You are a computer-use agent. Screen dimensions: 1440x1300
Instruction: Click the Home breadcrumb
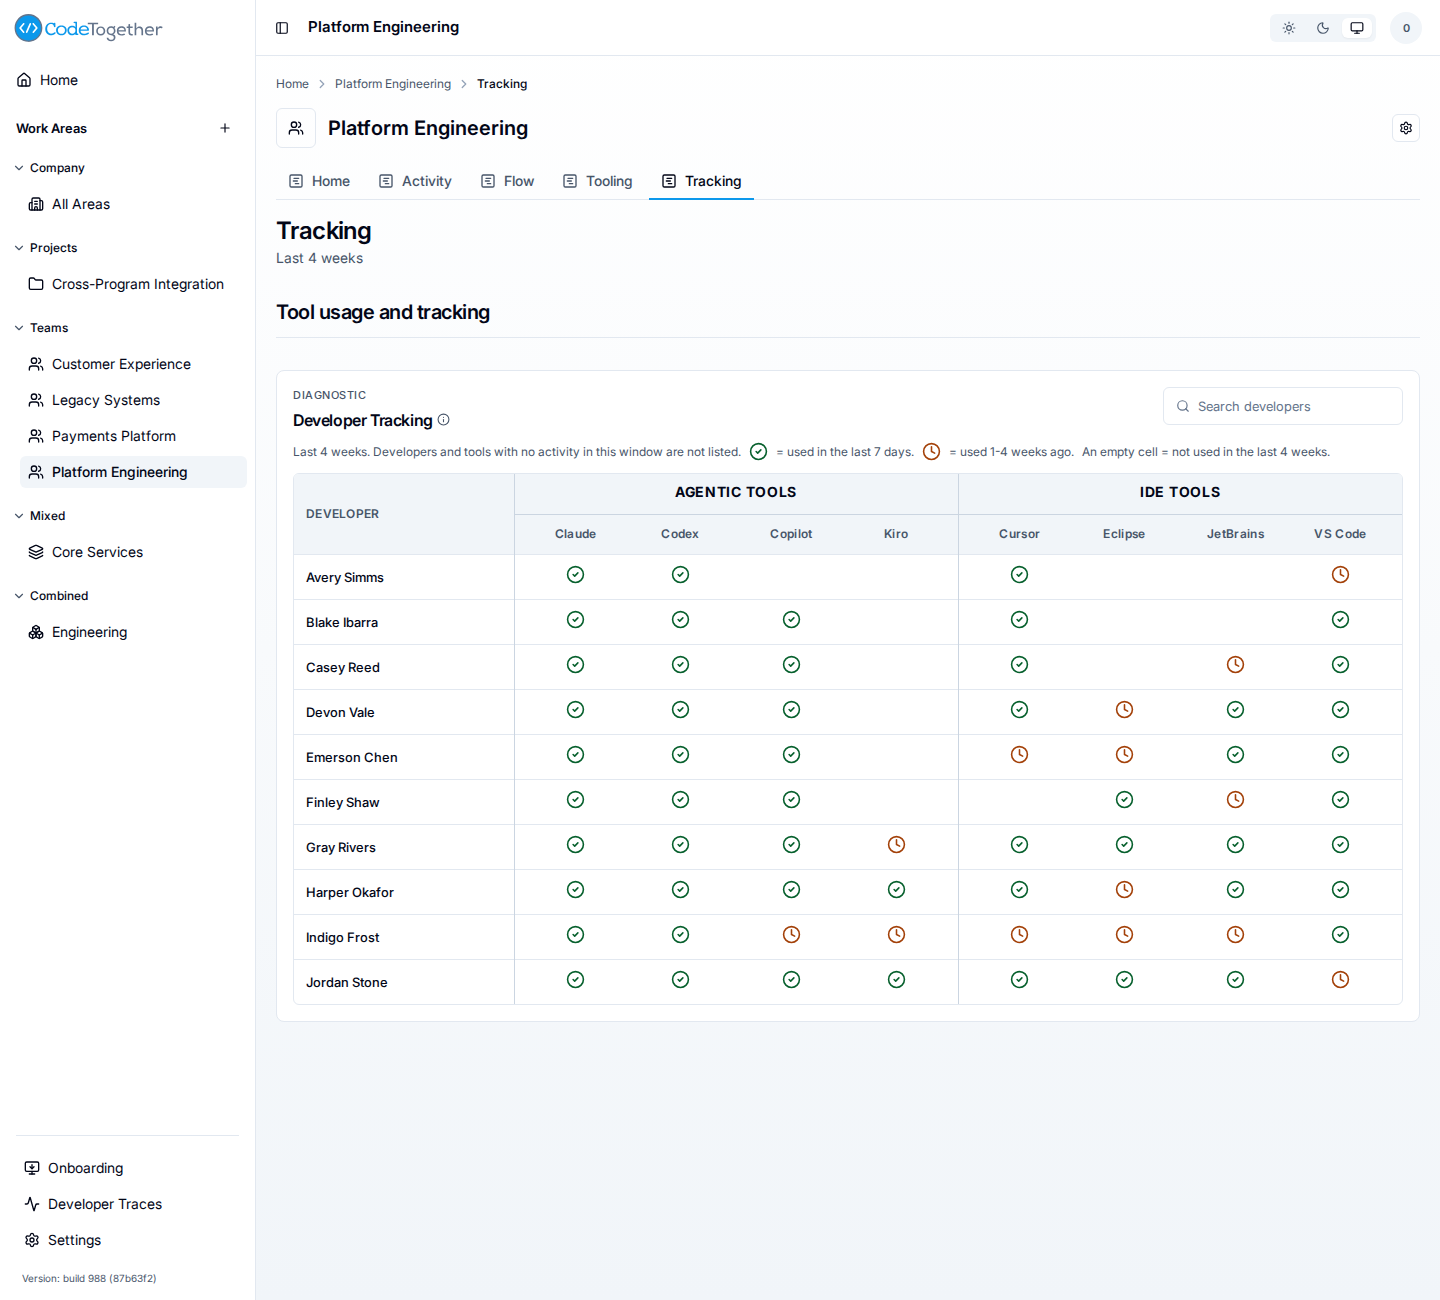292,84
